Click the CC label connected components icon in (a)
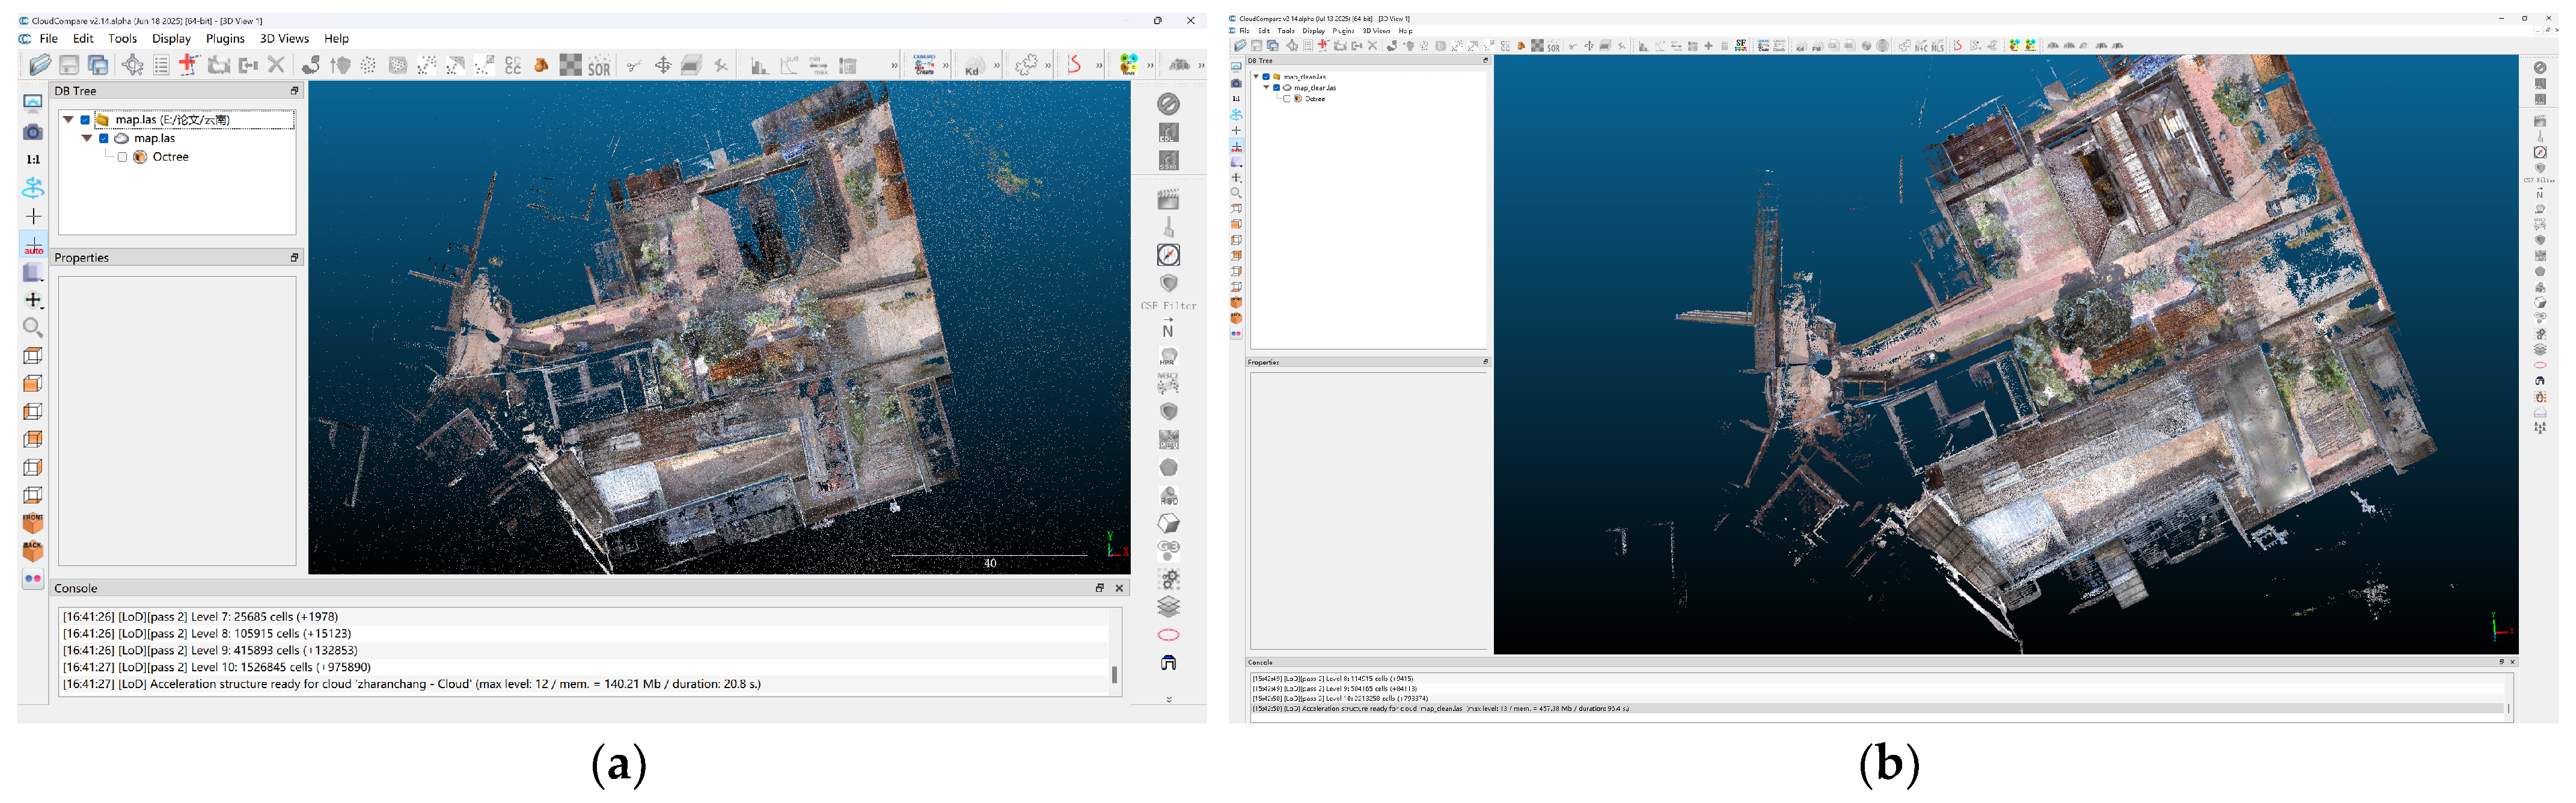The width and height of the screenshot is (2576, 803). click(514, 66)
